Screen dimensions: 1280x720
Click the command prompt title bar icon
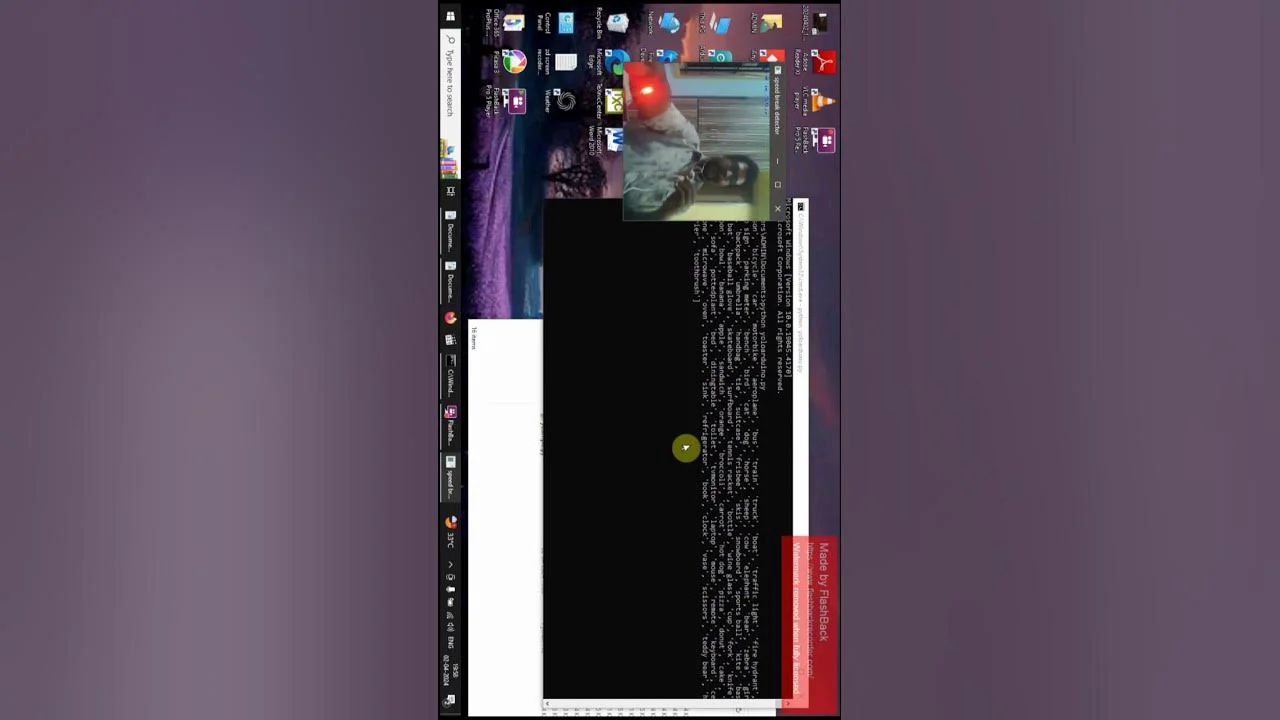[800, 207]
